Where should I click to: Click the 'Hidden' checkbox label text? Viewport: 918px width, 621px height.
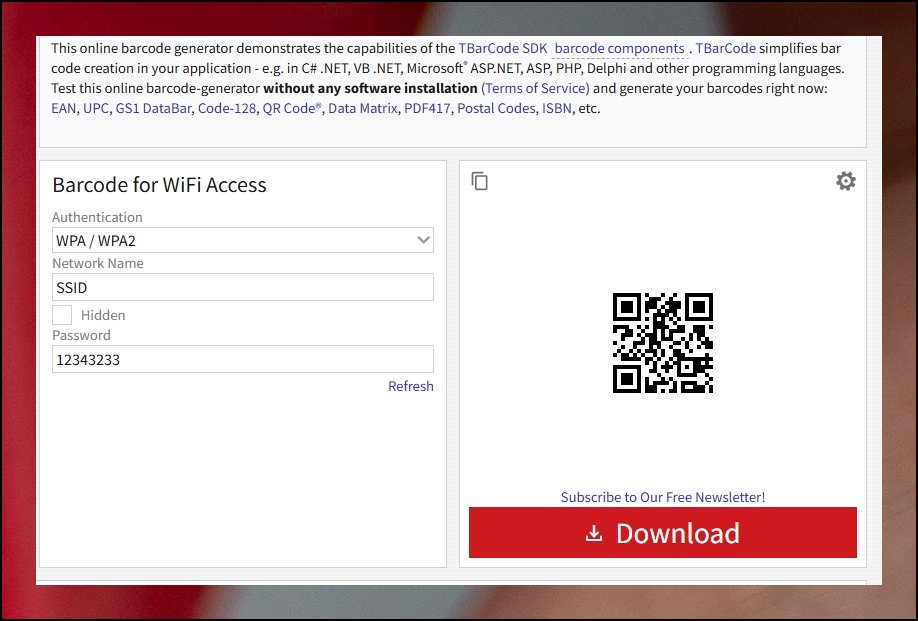click(x=103, y=315)
